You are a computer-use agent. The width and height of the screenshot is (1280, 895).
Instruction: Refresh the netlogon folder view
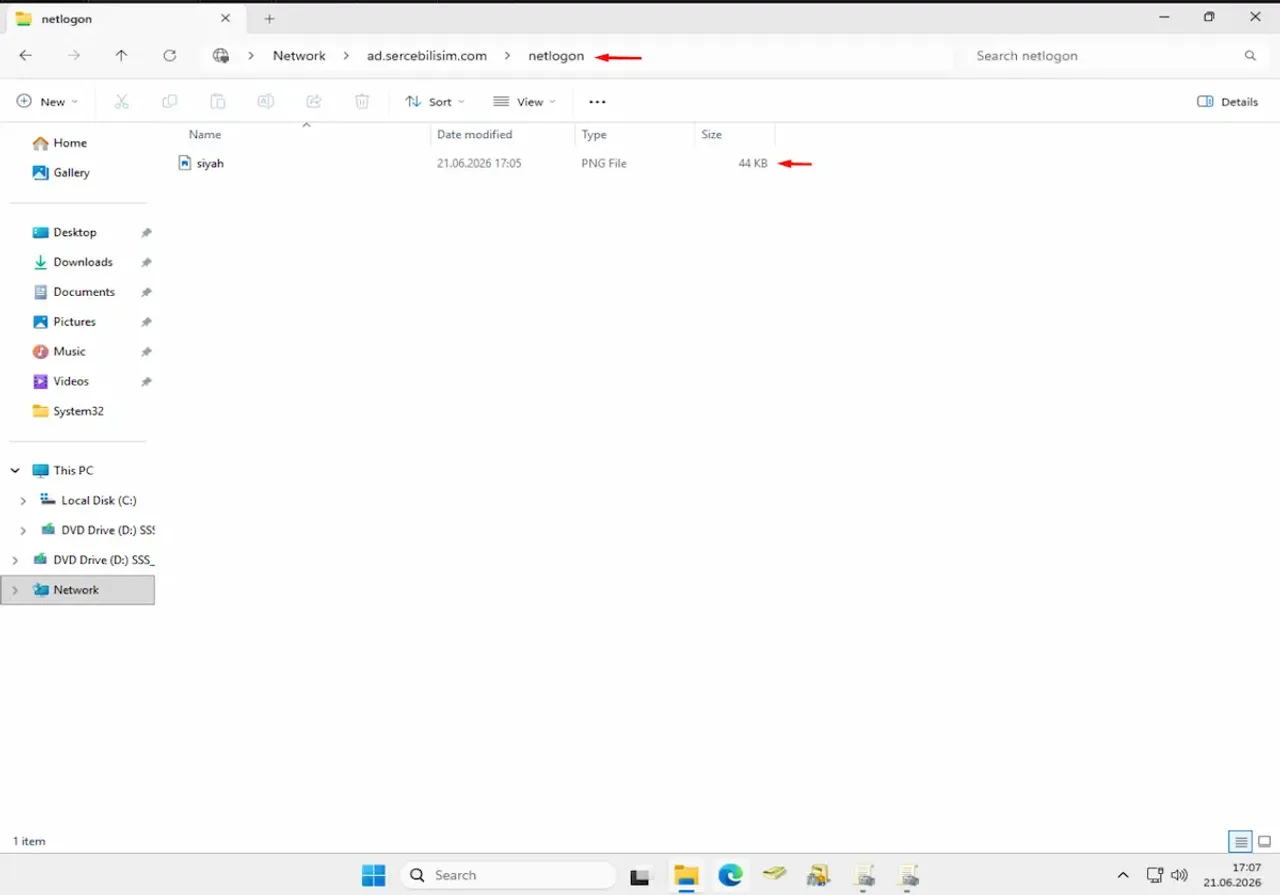click(x=169, y=56)
